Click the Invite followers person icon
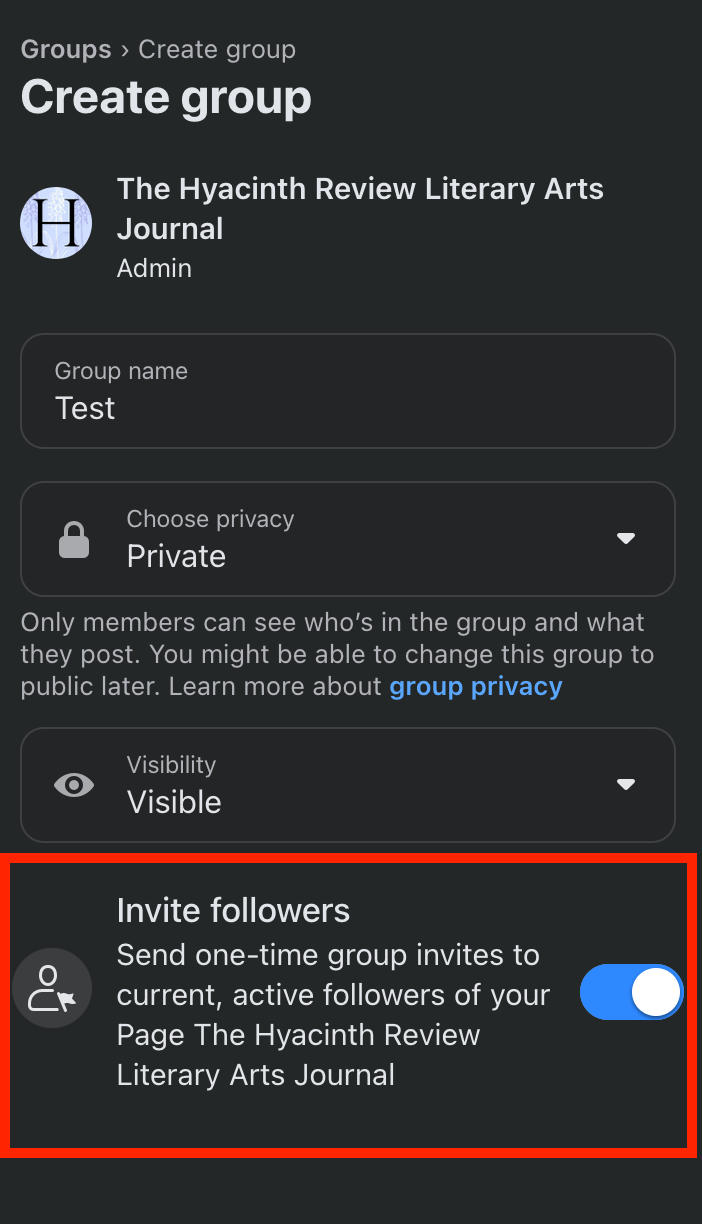Image resolution: width=702 pixels, height=1224 pixels. (x=52, y=988)
